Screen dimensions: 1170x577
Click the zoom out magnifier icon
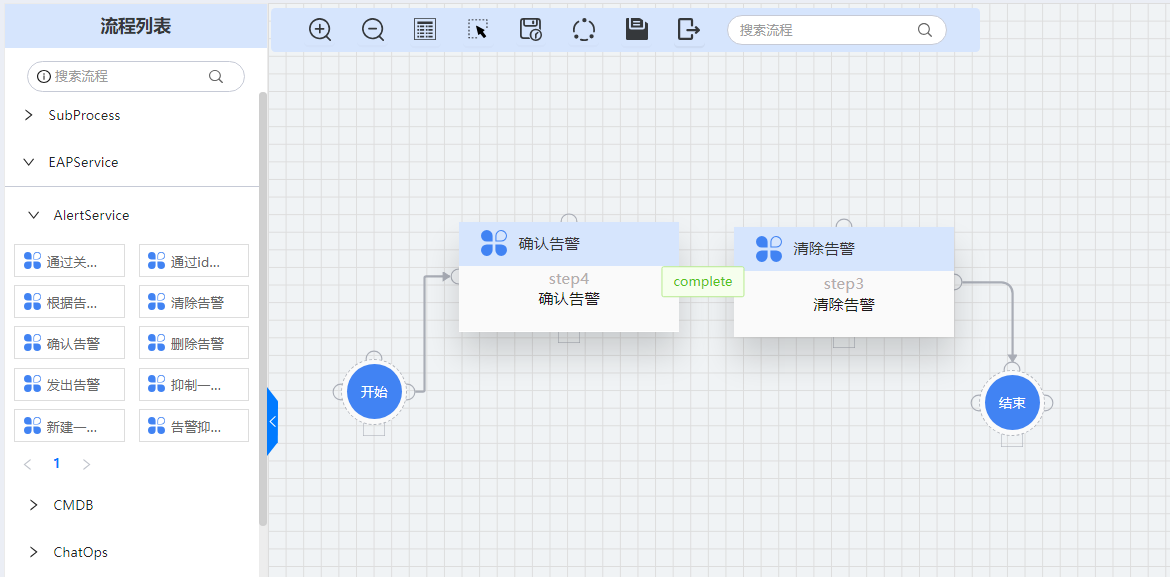click(373, 30)
